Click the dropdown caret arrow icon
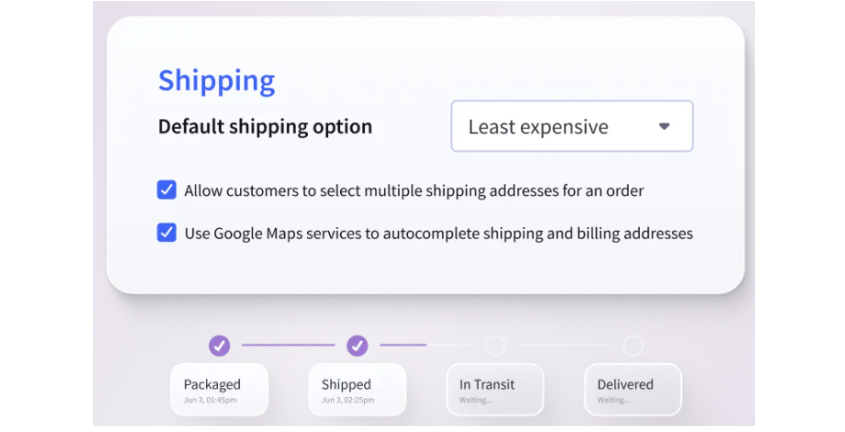The width and height of the screenshot is (845, 432). coord(664,126)
